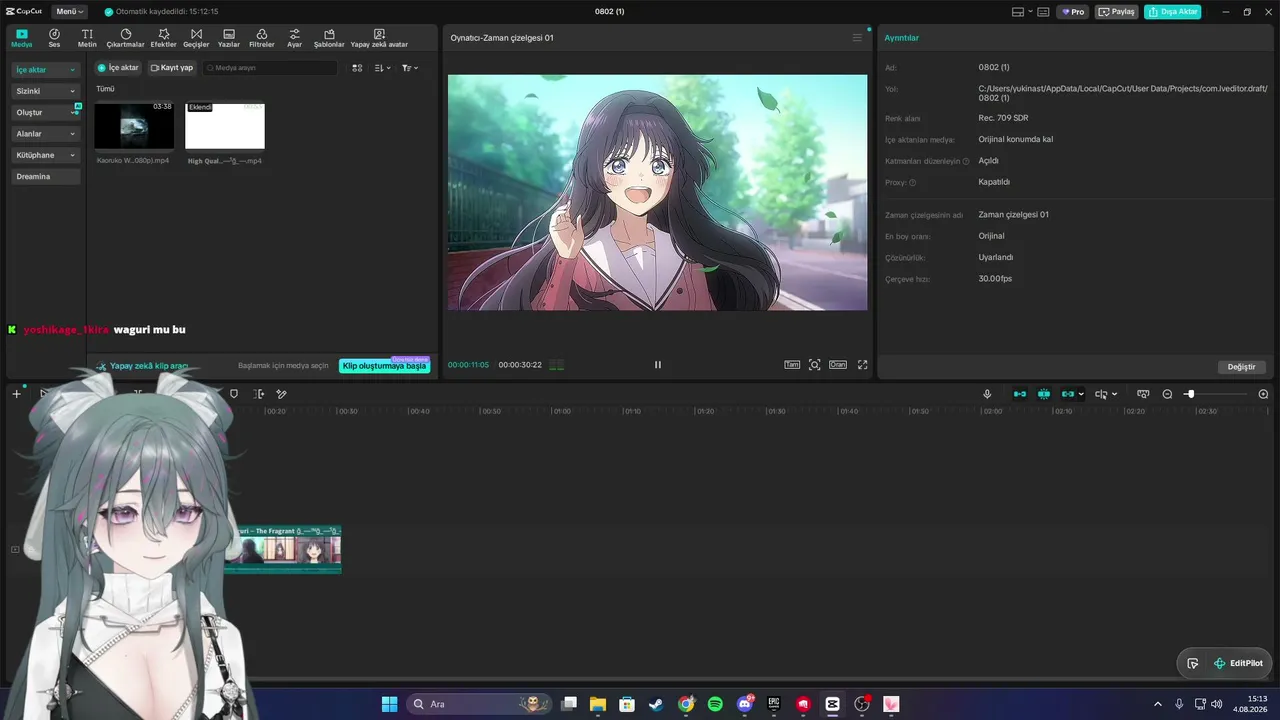Open the Geçişler transitions tab

tap(196, 38)
